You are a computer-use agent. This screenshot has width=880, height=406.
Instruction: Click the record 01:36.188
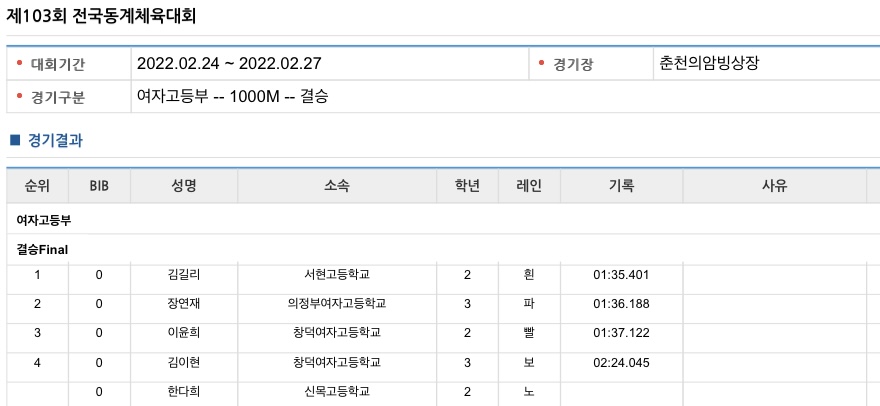point(621,304)
